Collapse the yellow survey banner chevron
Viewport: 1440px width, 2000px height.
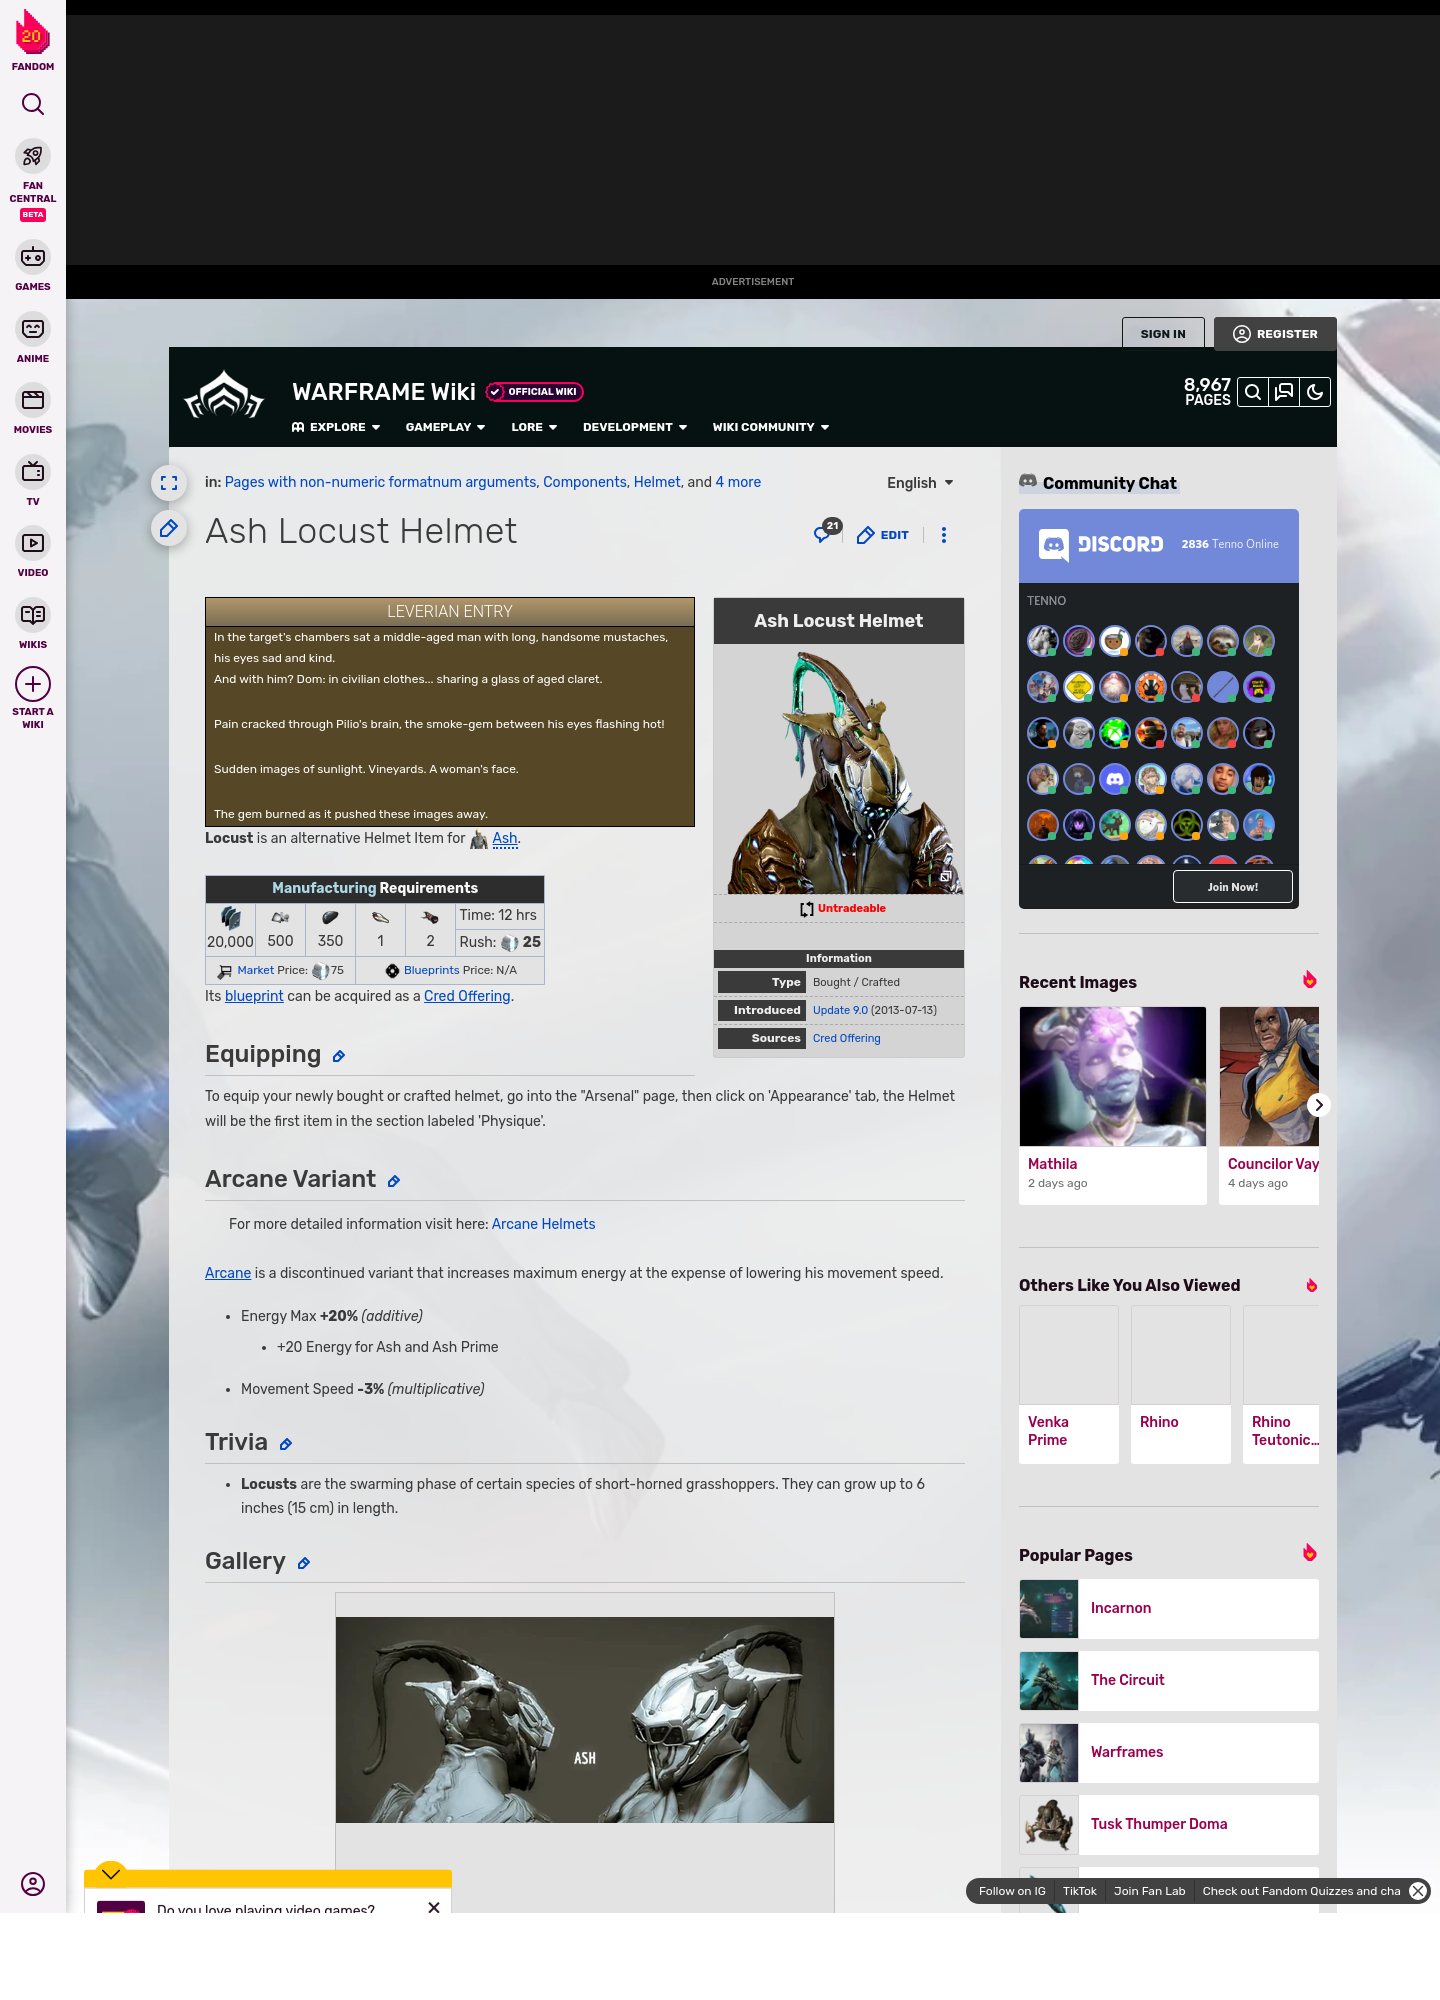coord(111,1873)
